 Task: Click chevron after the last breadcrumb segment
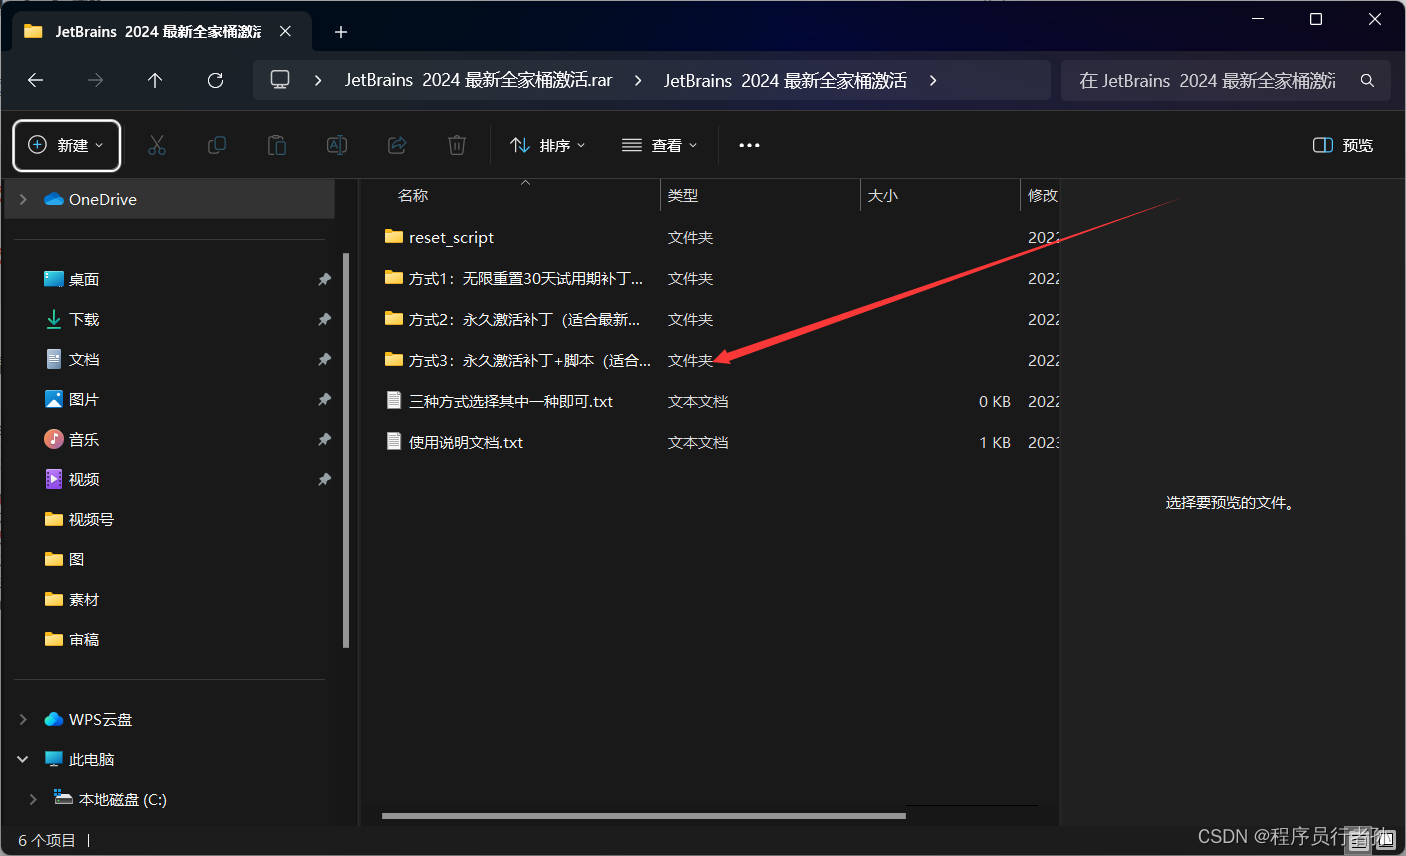(x=933, y=80)
